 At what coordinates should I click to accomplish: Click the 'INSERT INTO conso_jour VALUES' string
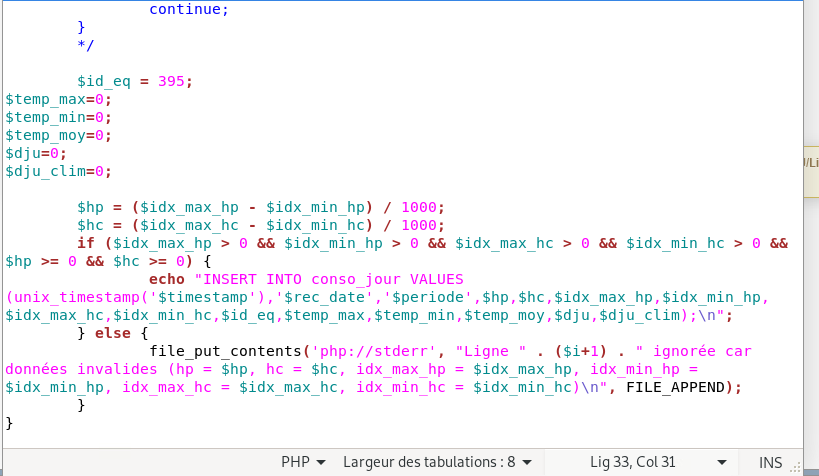click(333, 280)
